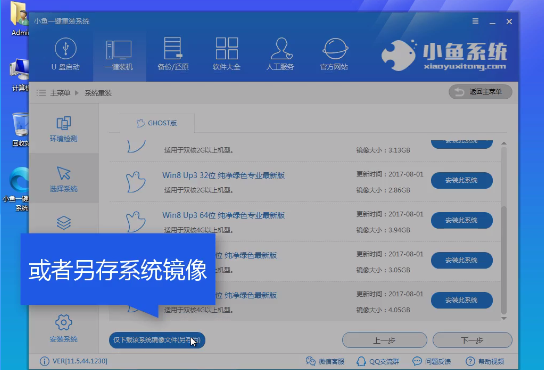Click 主菜单 in the breadcrumb
The height and width of the screenshot is (370, 544).
point(60,93)
